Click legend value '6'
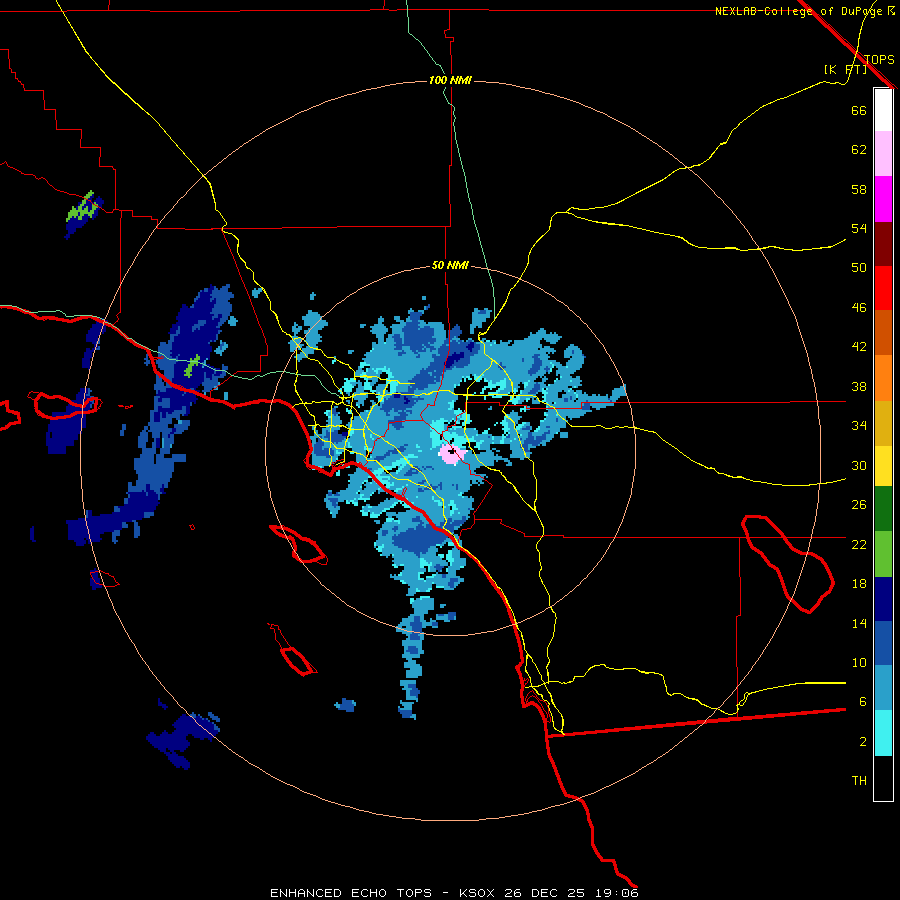900x900 pixels. point(863,701)
